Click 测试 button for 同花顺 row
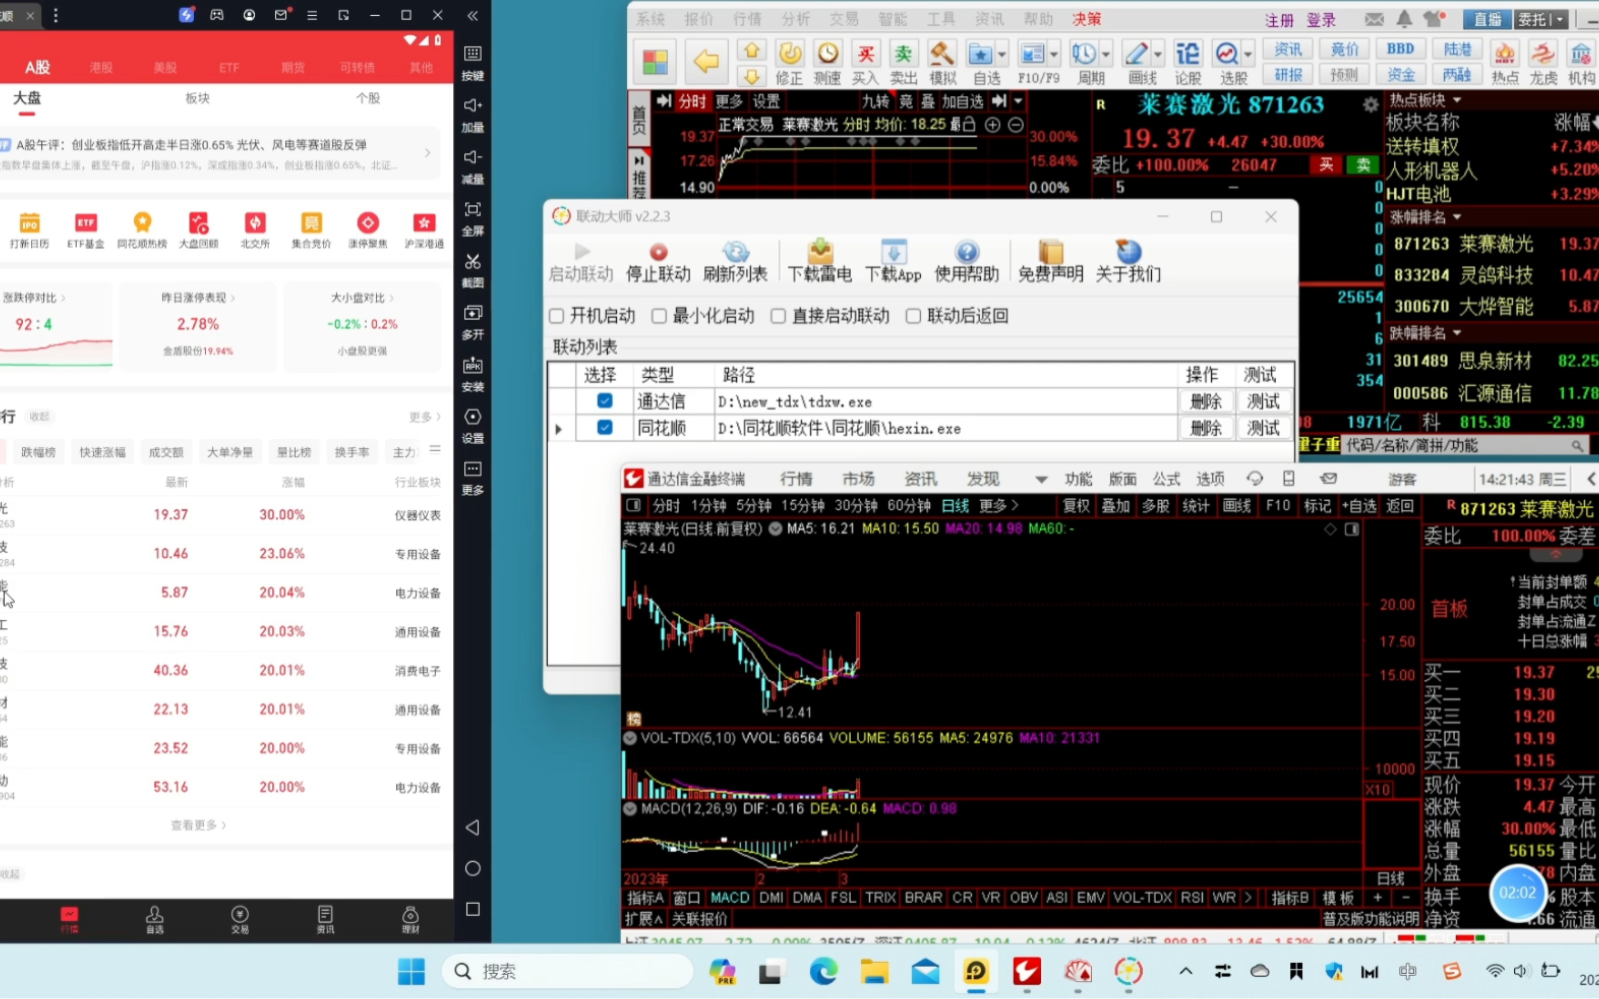This screenshot has width=1599, height=999. tap(1263, 427)
